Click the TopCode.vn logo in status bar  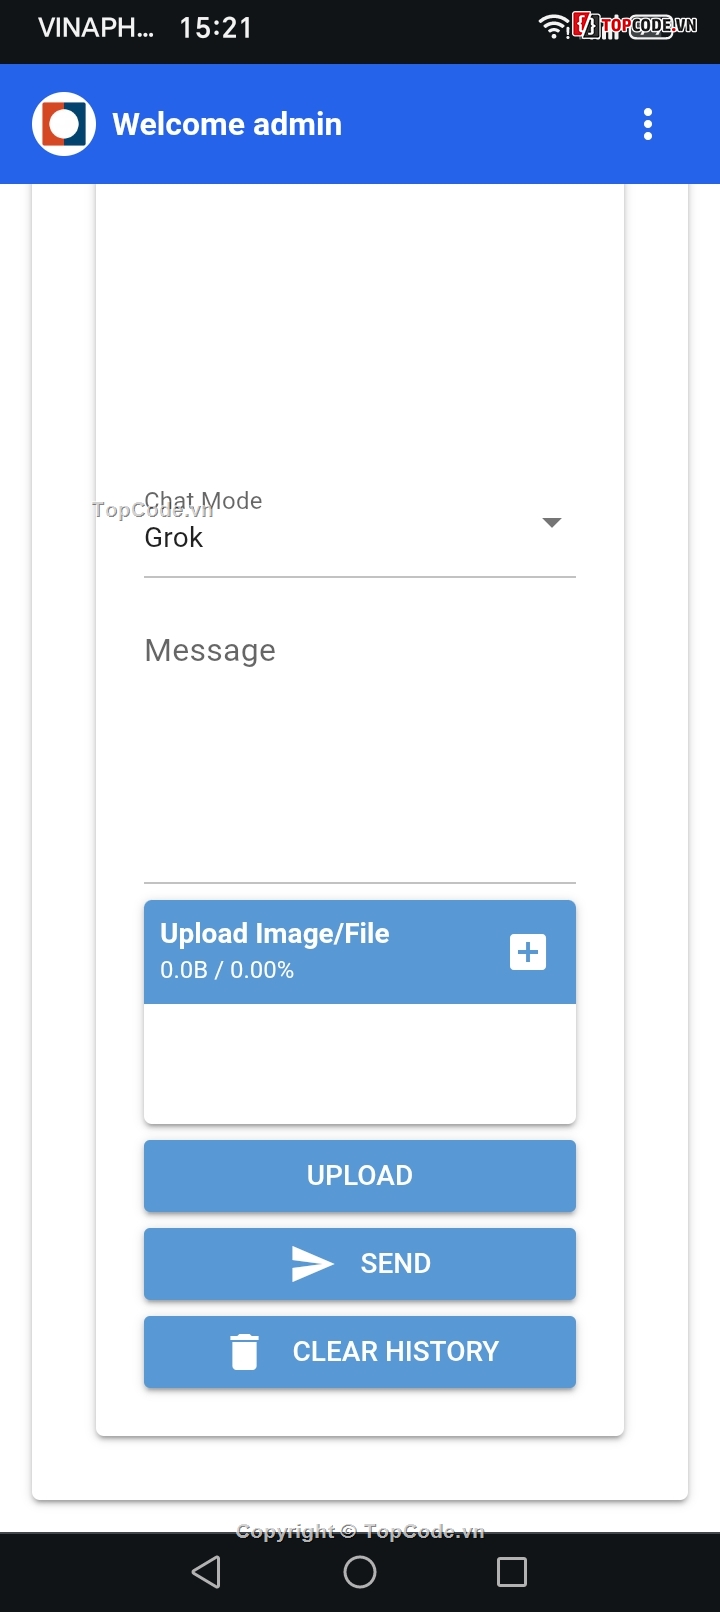pos(635,26)
